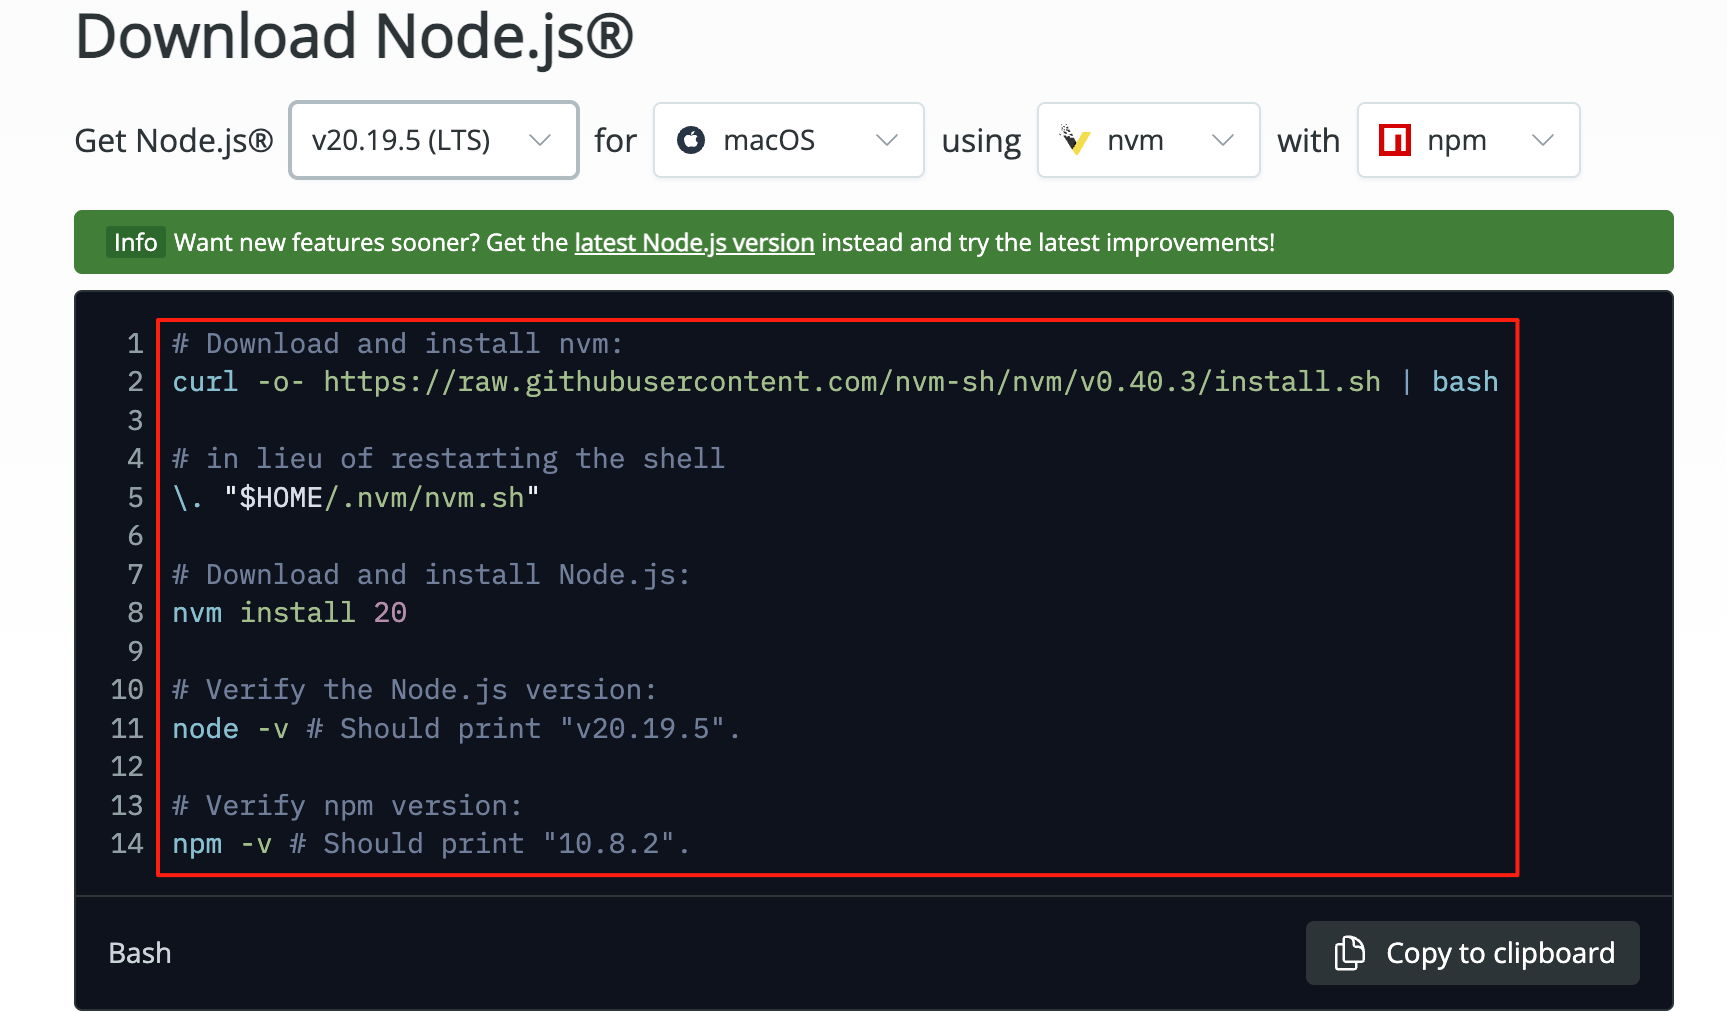This screenshot has height=1012, width=1728.
Task: Click the 'npm -v' command line
Action: (x=430, y=844)
